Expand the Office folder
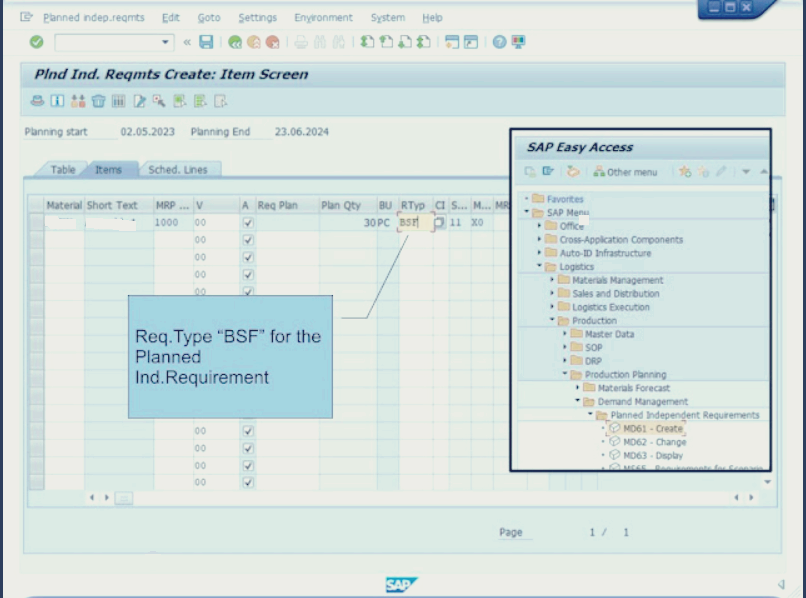 [539, 225]
